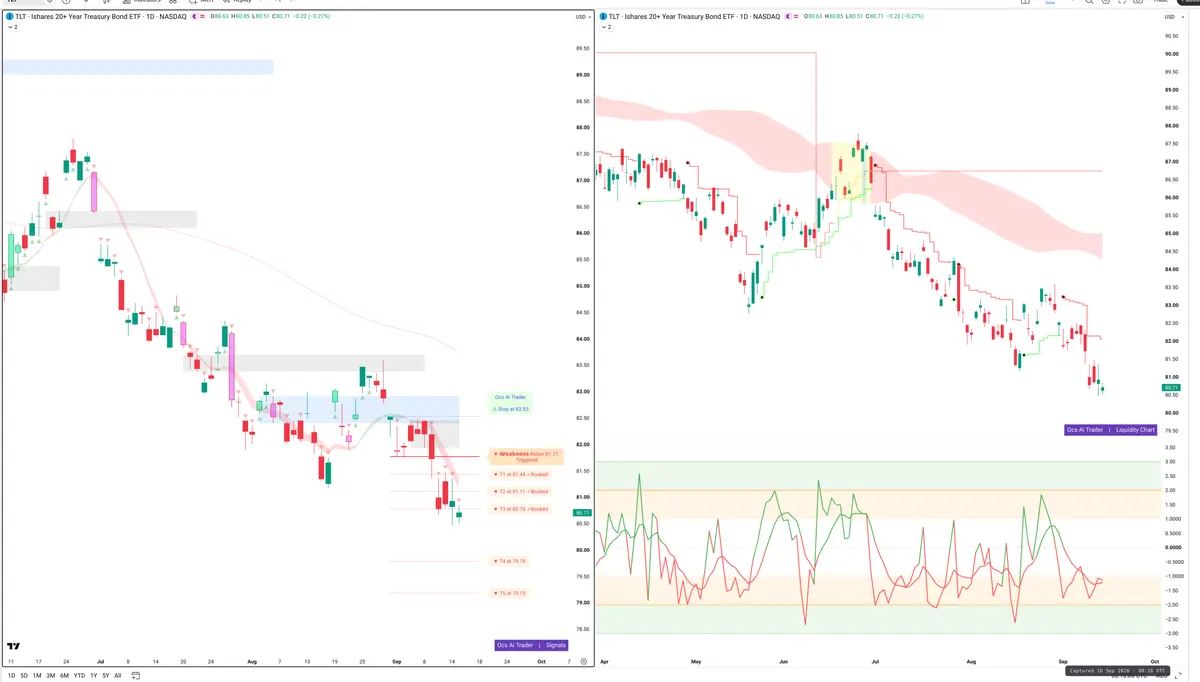Viewport: 1200px width, 682px height.
Task: Click the 'T3 at 80.78 Booked' label
Action: (x=521, y=509)
